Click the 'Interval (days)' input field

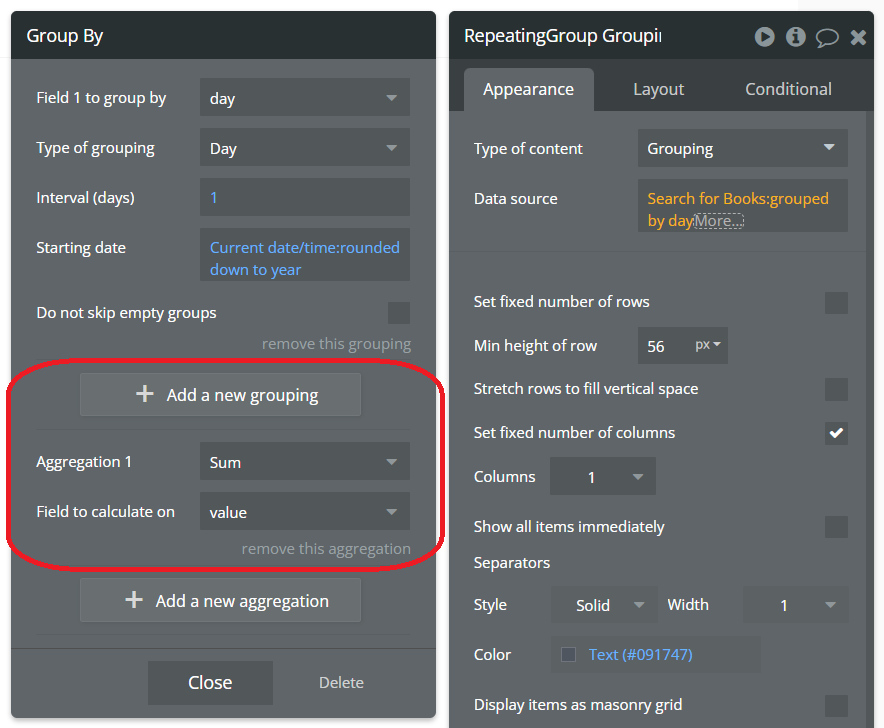click(304, 198)
